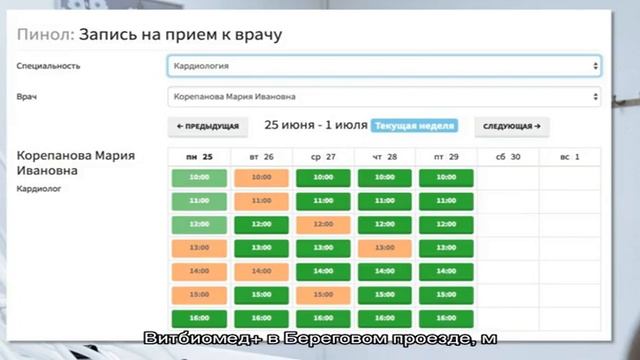The width and height of the screenshot is (640, 360).
Task: Choose the orange 10:00 slot on Tuesday 26
Action: [x=261, y=178]
